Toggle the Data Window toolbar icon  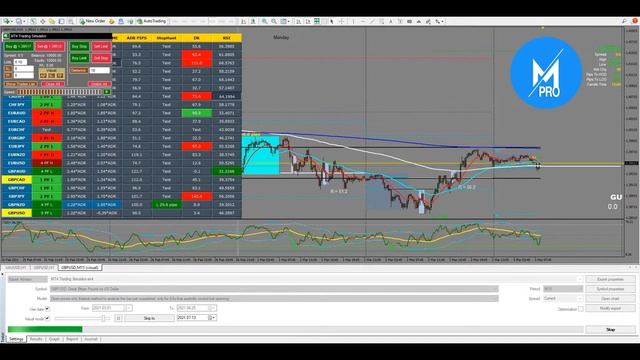pos(42,21)
